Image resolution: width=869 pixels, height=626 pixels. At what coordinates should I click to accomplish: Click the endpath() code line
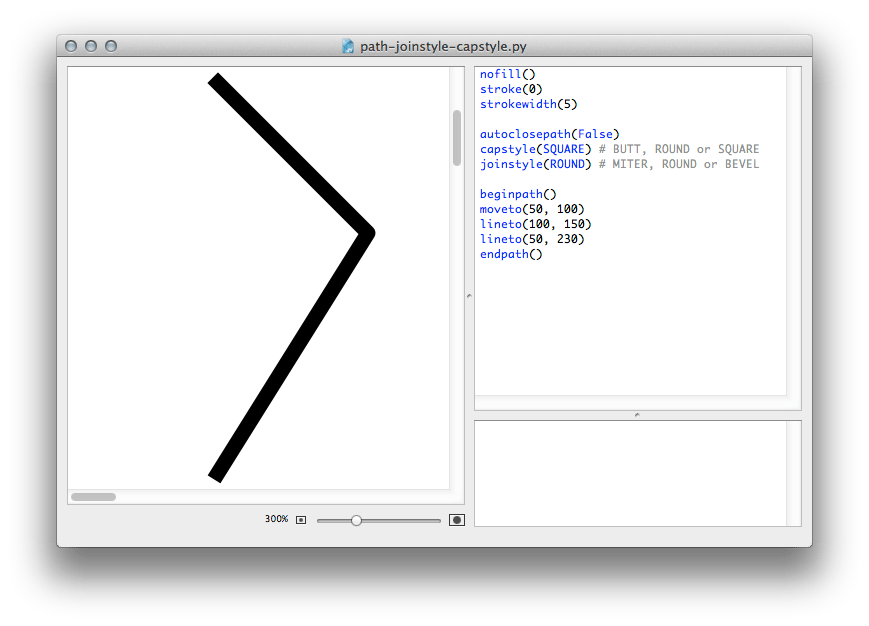(x=510, y=254)
